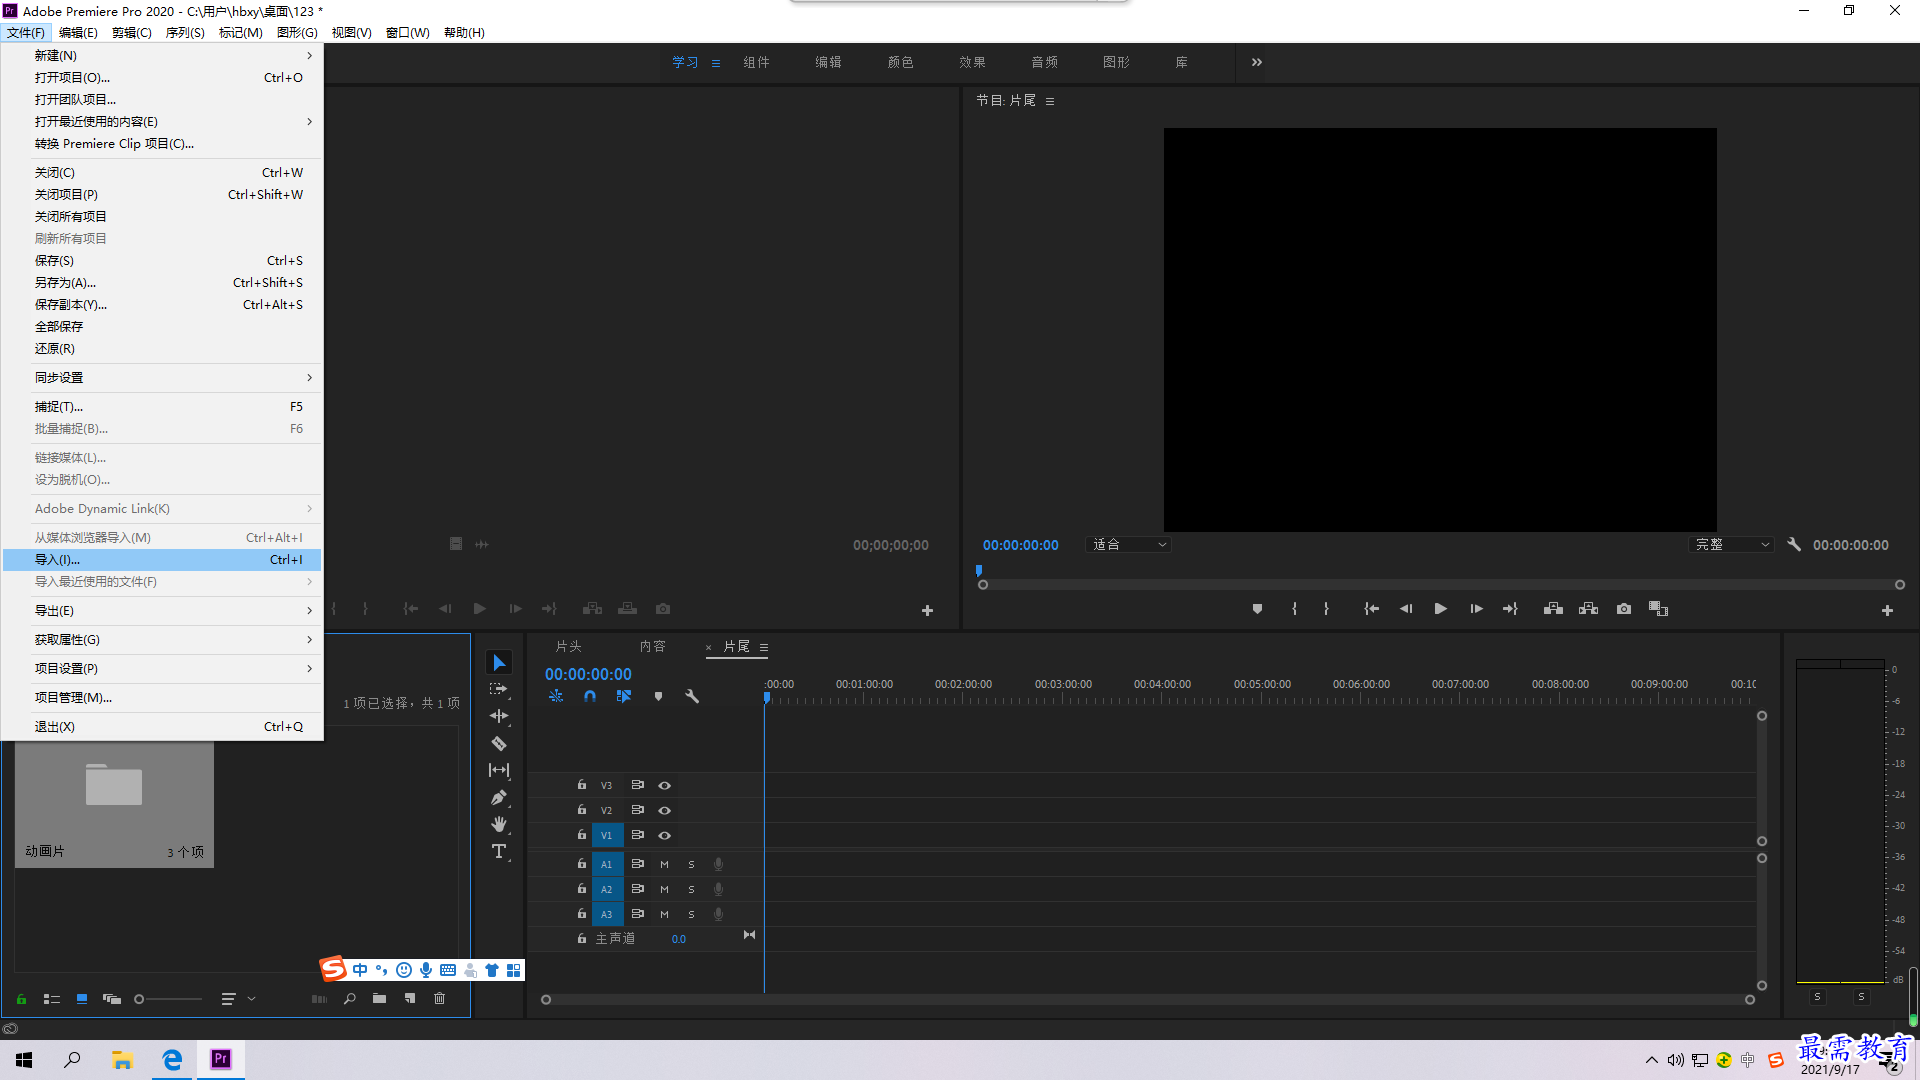Open Timeline Display Settings wrench
The width and height of the screenshot is (1920, 1080).
[692, 696]
